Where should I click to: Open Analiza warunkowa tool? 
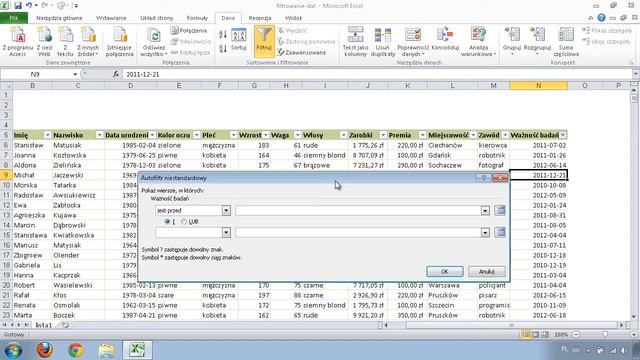click(478, 41)
